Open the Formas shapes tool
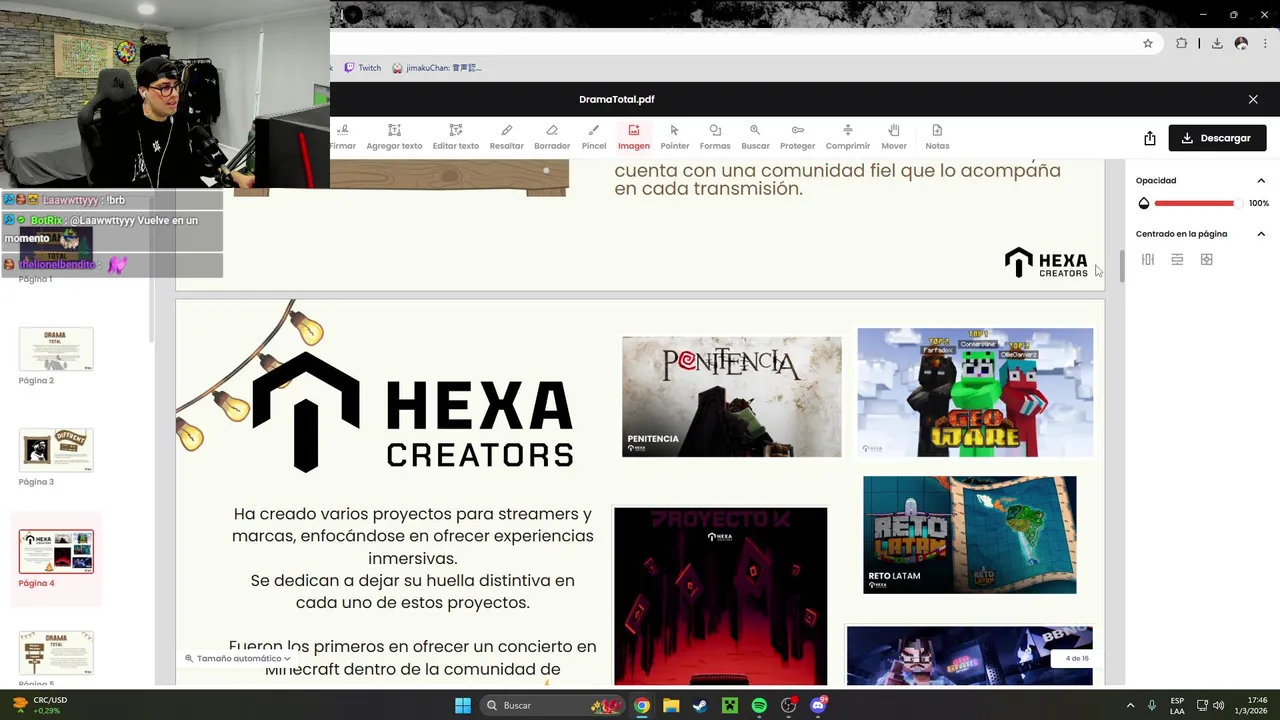The image size is (1280, 720). (x=715, y=137)
